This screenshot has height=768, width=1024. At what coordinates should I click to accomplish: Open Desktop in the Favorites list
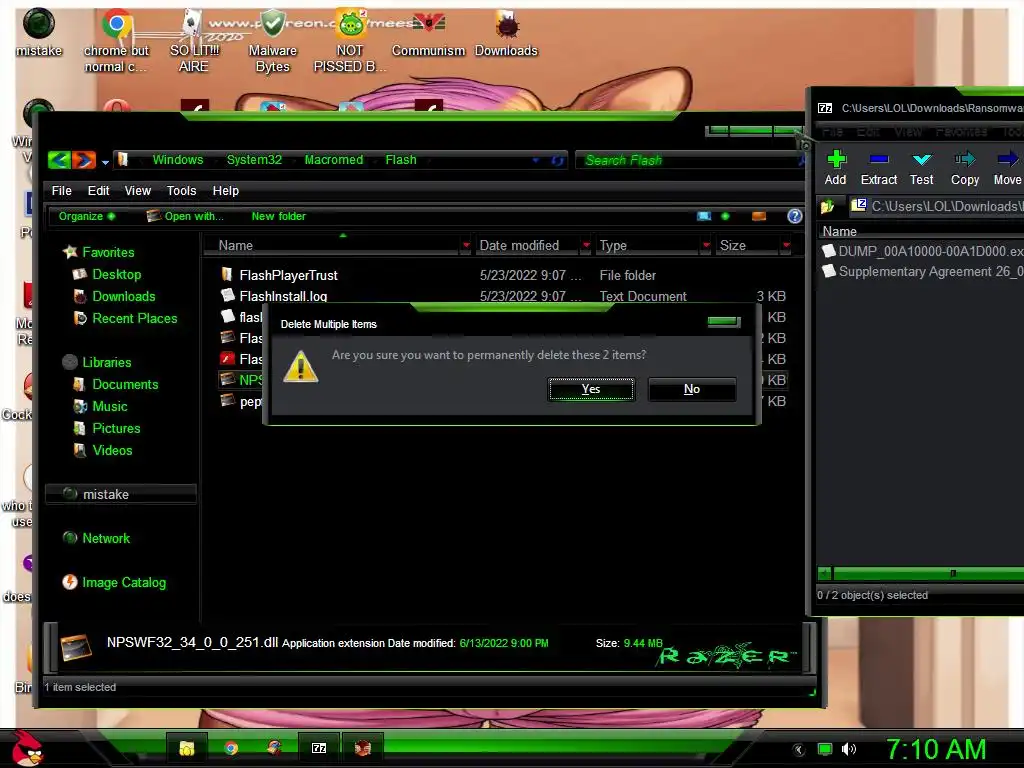tap(117, 274)
